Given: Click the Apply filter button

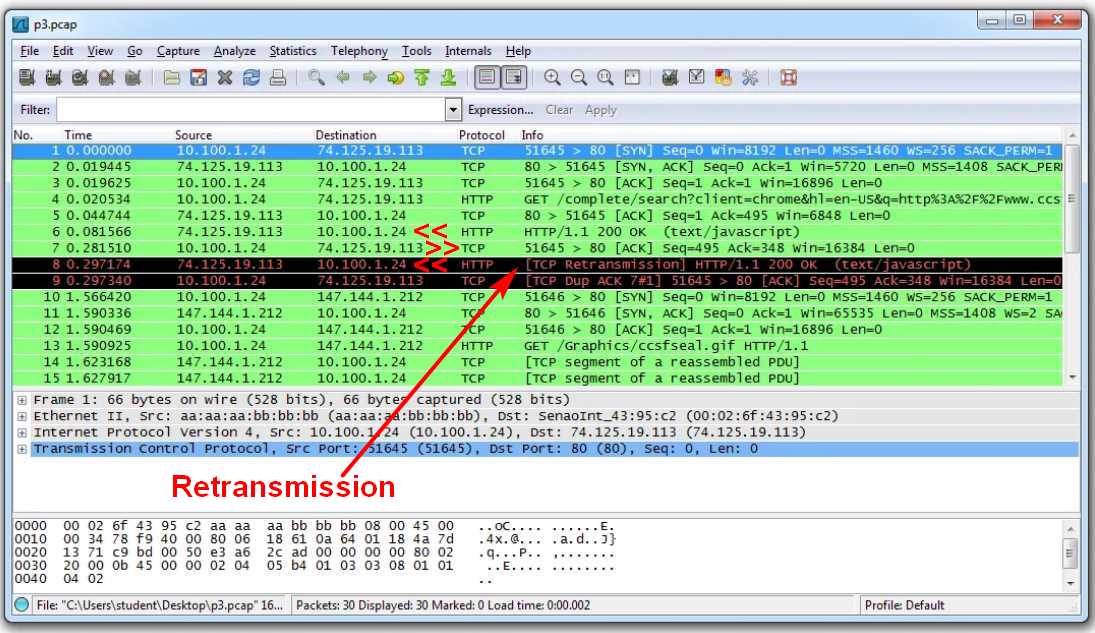Looking at the screenshot, I should (600, 110).
